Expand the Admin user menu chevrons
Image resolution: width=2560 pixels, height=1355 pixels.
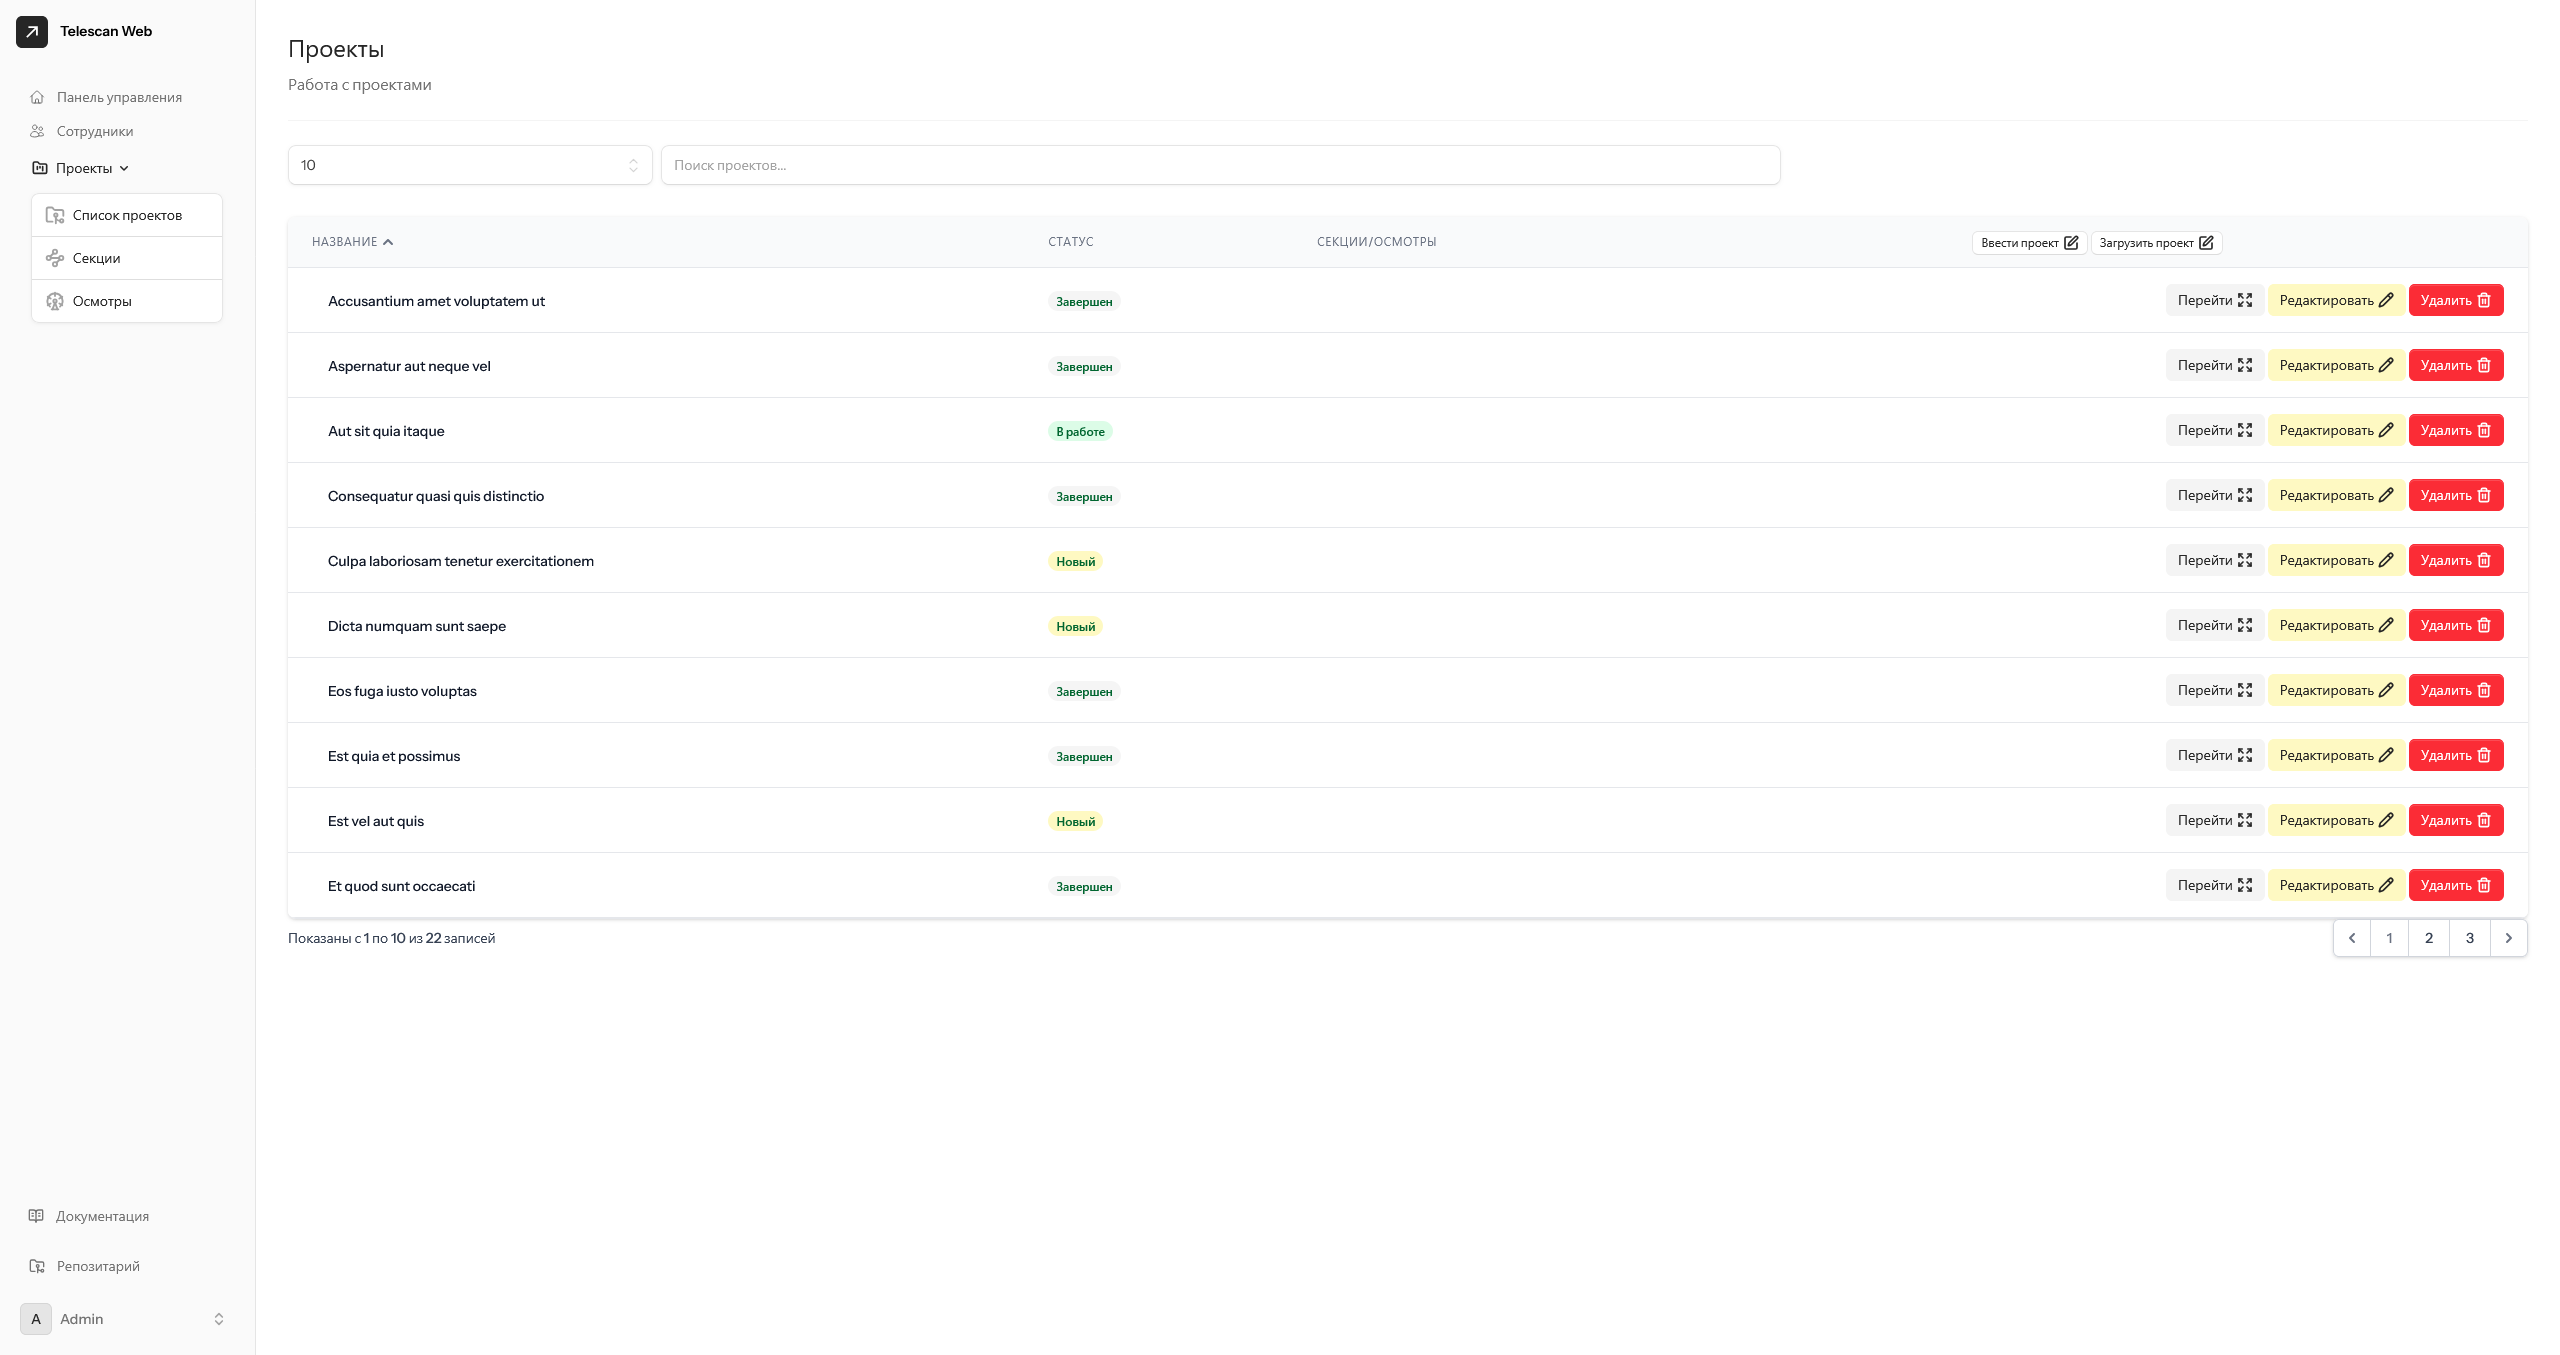tap(219, 1319)
